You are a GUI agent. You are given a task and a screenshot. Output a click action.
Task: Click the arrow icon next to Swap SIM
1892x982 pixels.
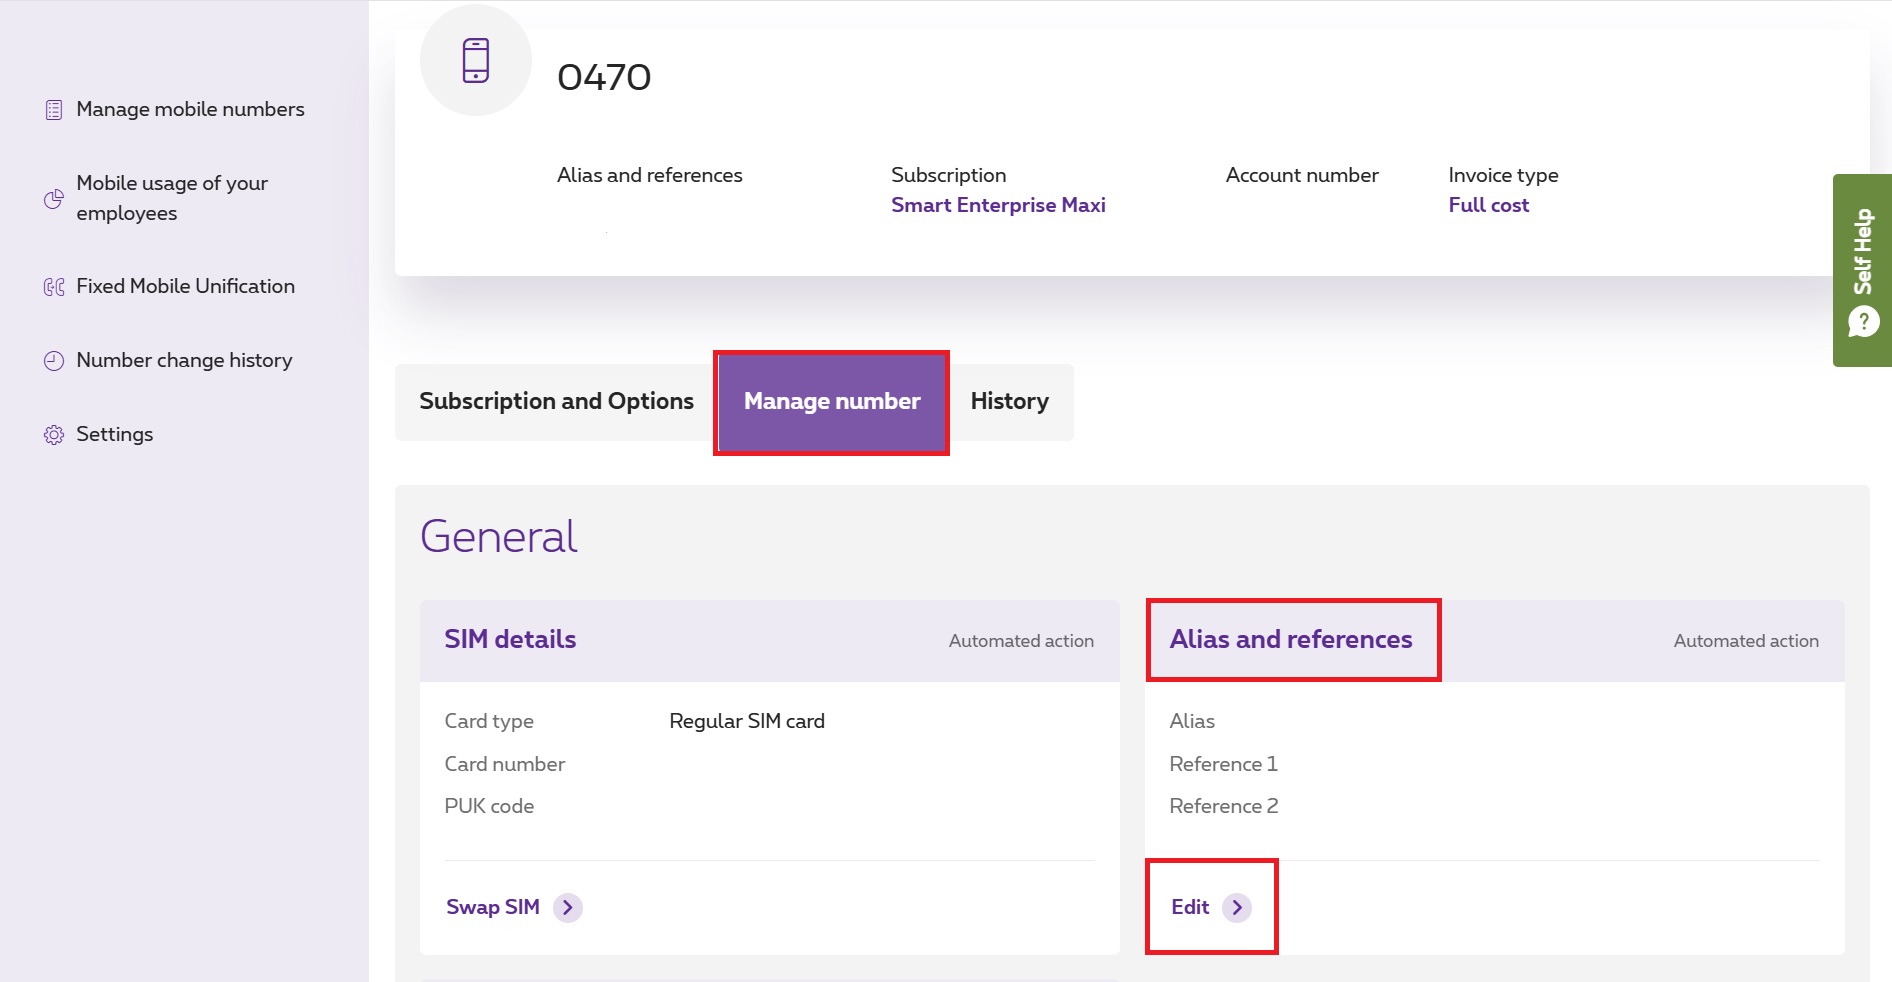pyautogui.click(x=568, y=907)
